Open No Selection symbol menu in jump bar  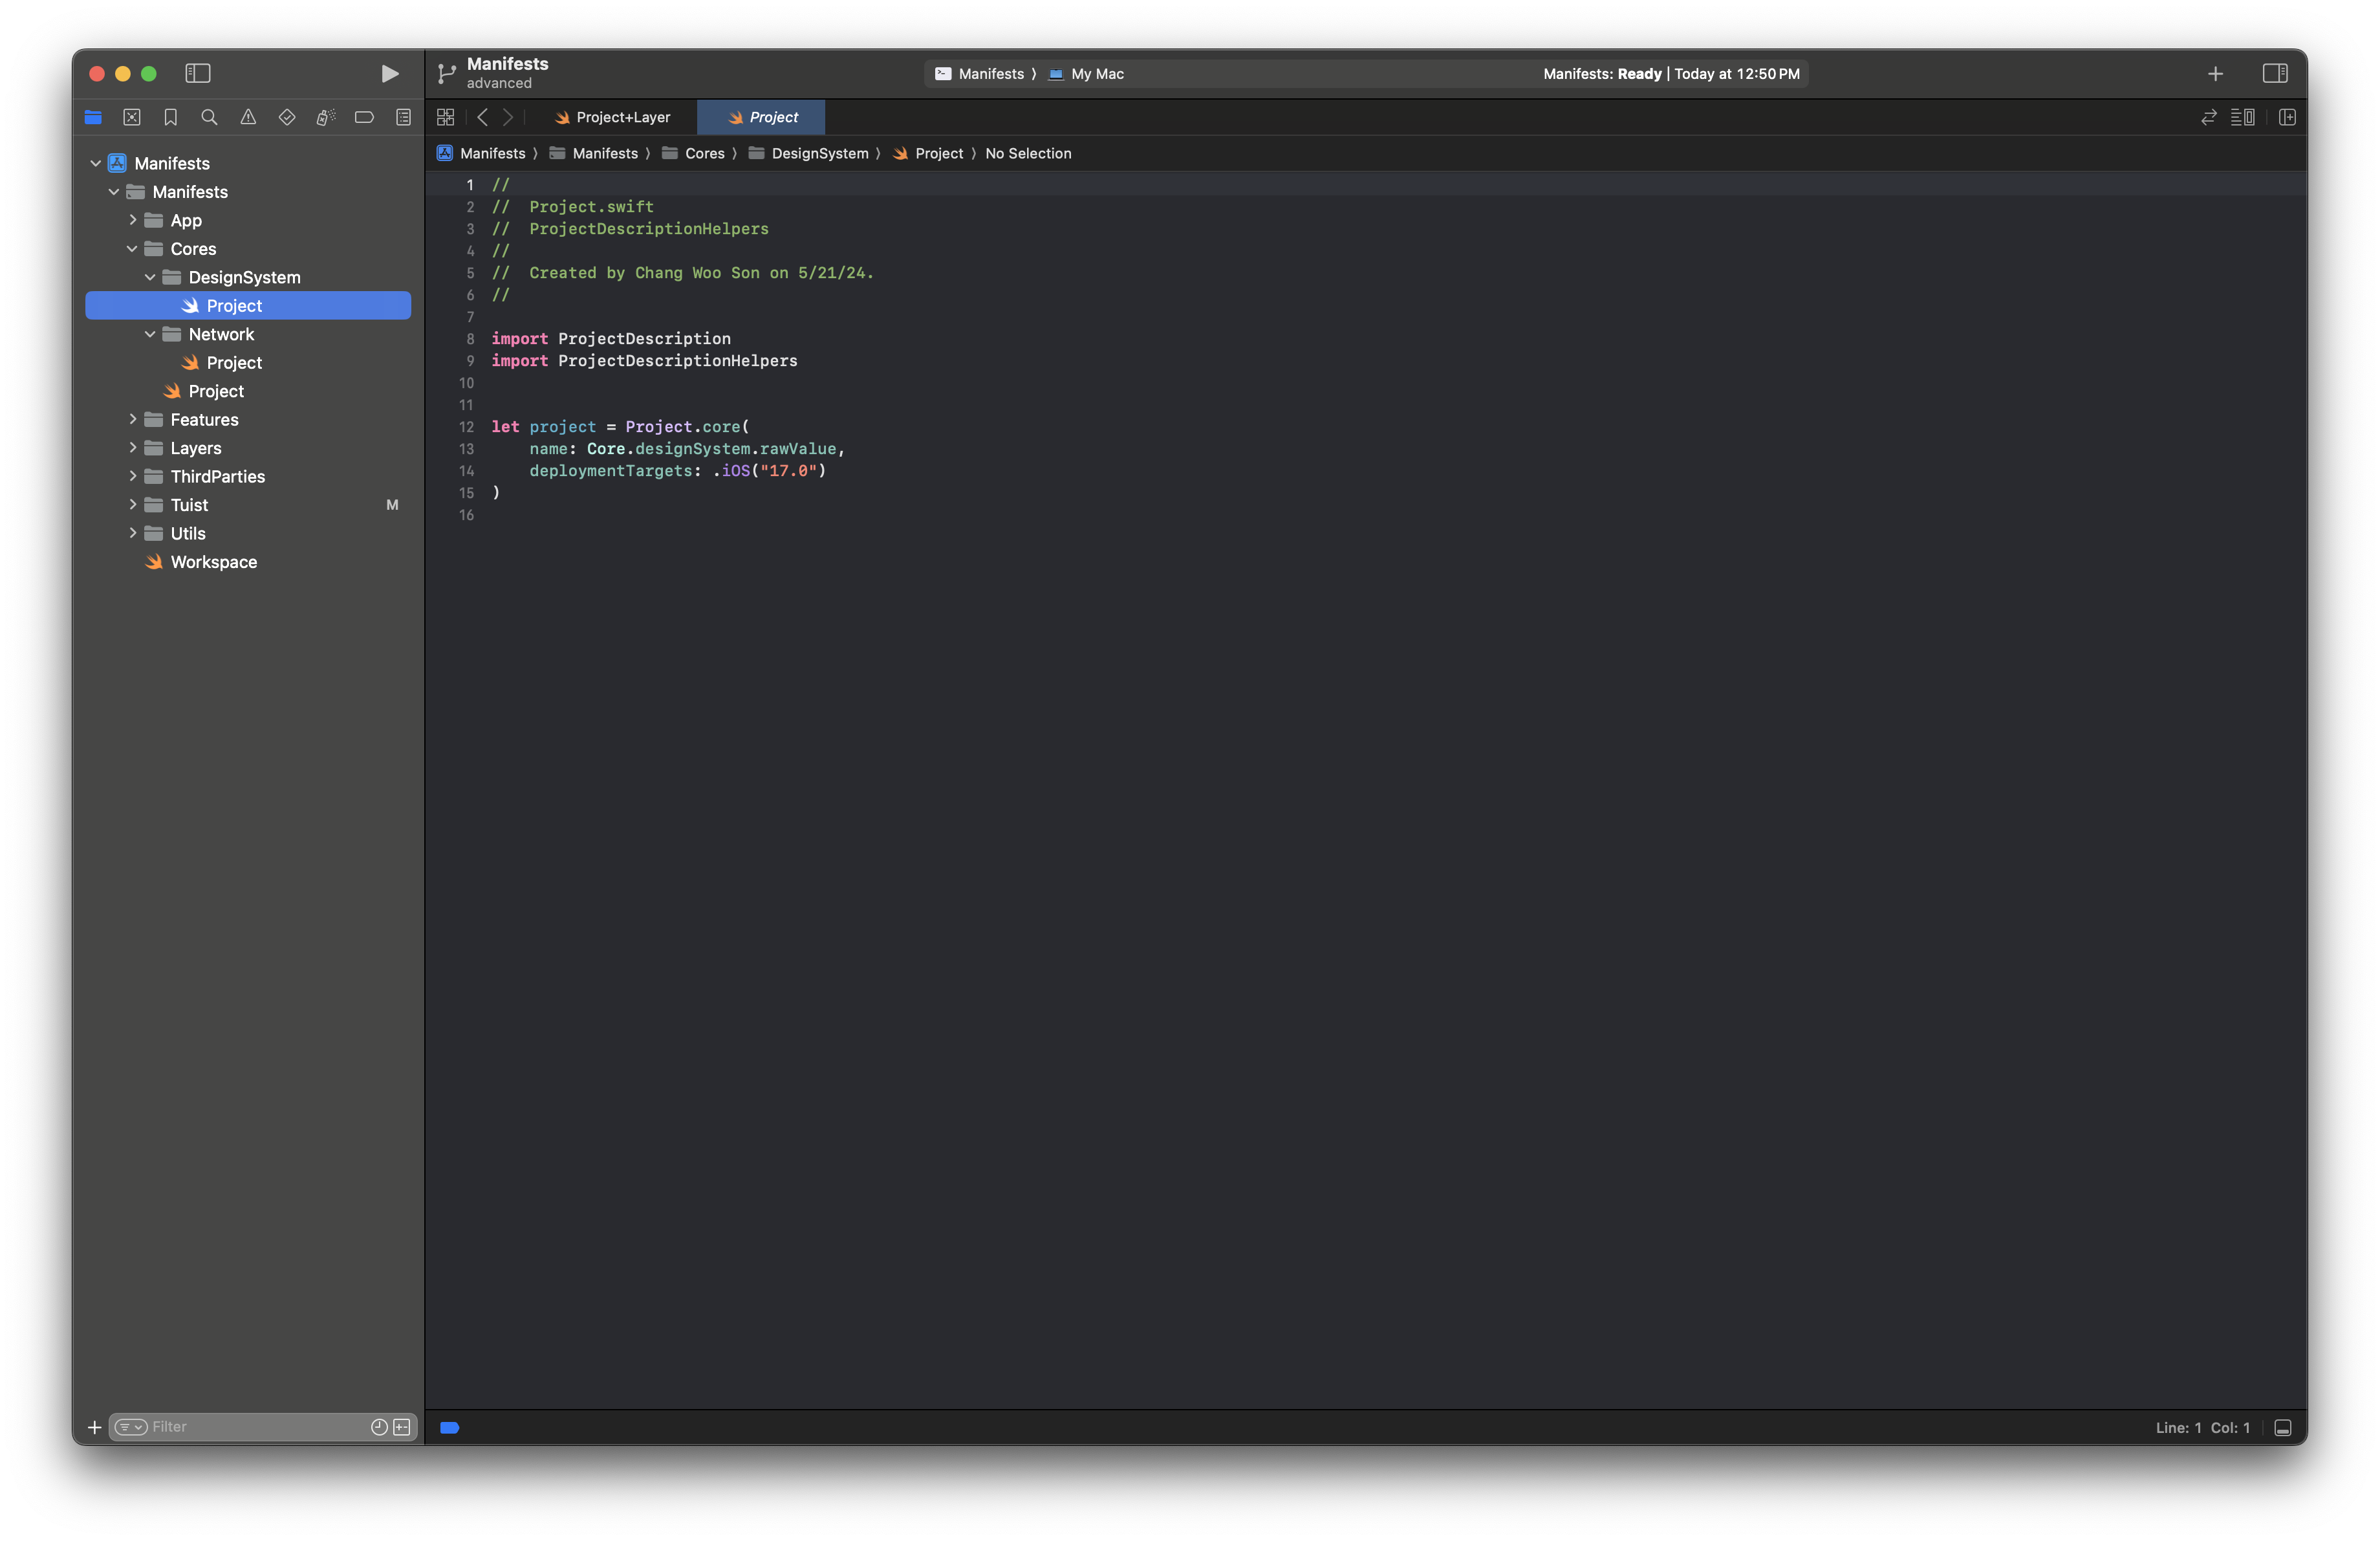tap(1028, 153)
